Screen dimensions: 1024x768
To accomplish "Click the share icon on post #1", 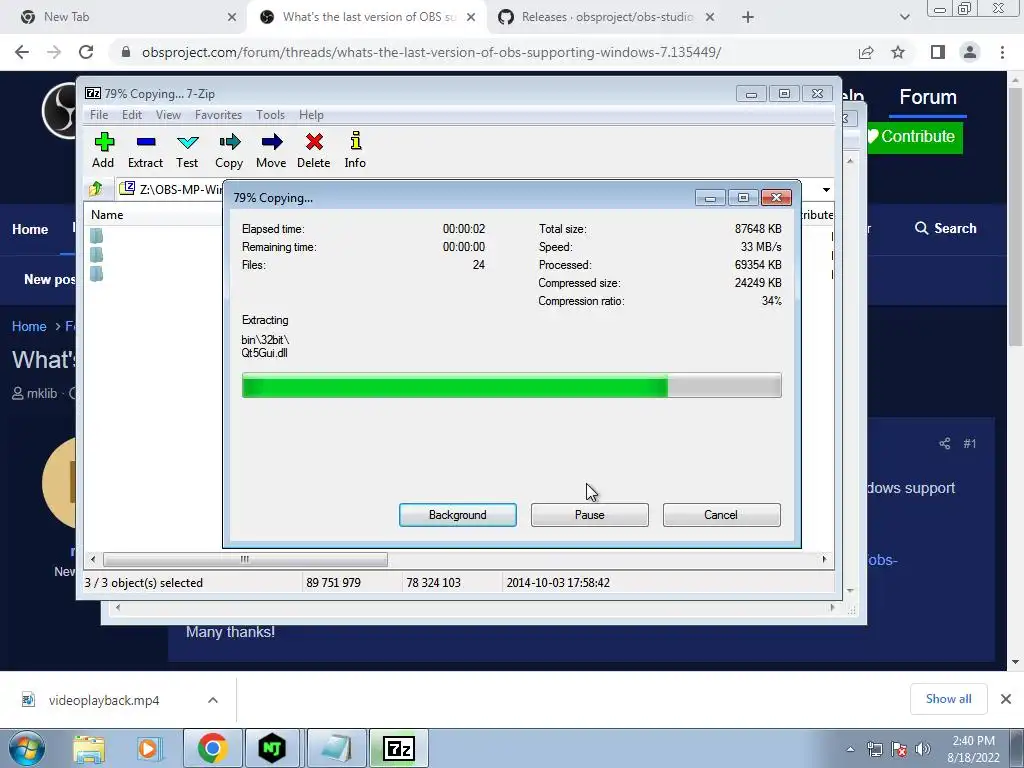I will point(944,444).
